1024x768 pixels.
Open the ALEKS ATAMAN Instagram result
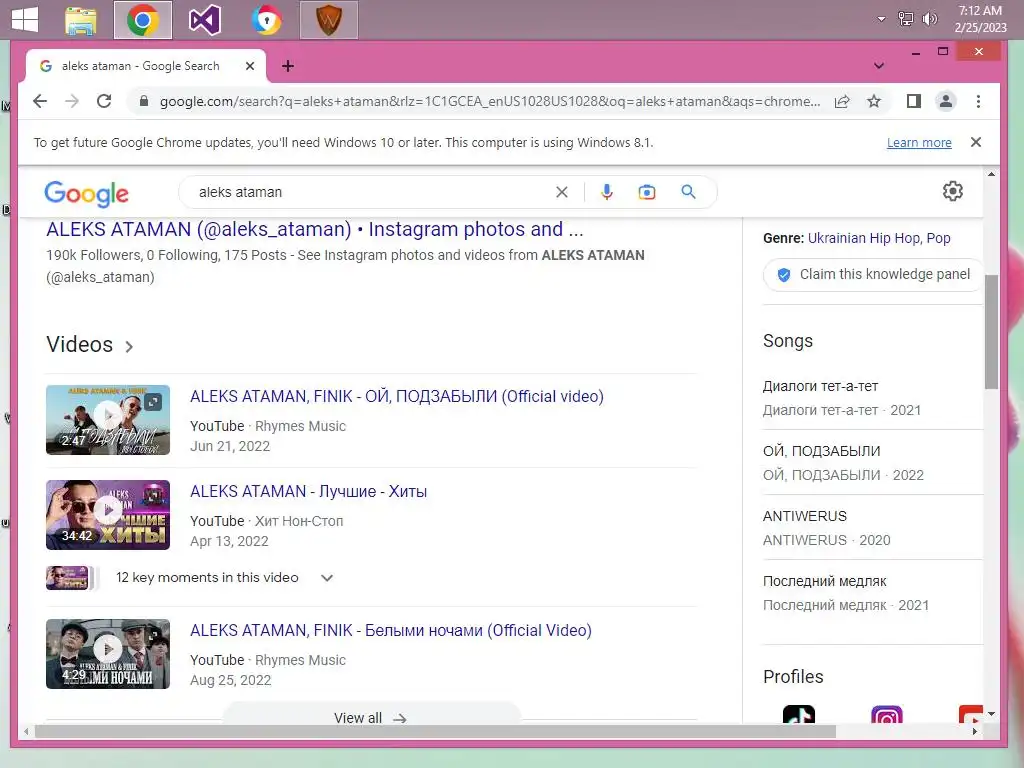pyautogui.click(x=315, y=229)
